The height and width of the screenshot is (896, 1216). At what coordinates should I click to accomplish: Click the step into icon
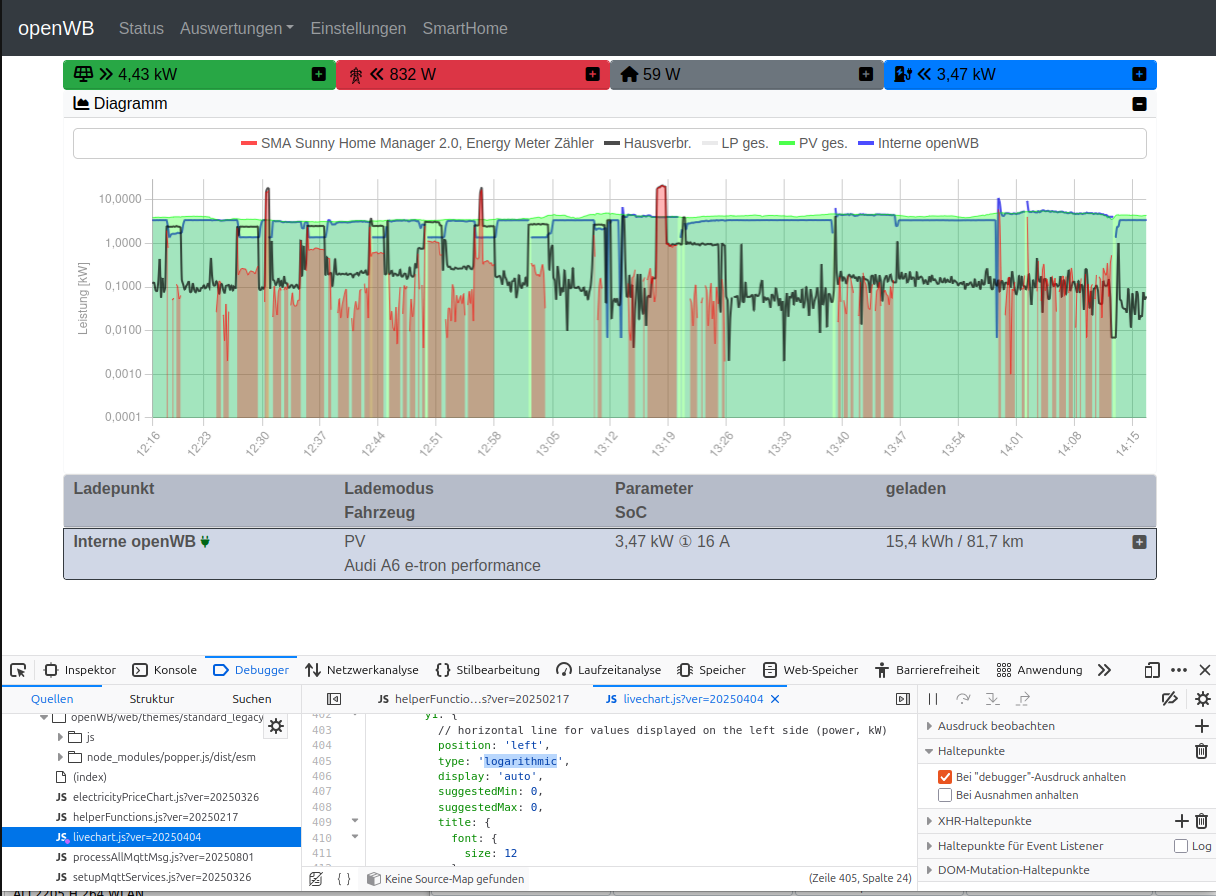pyautogui.click(x=991, y=699)
